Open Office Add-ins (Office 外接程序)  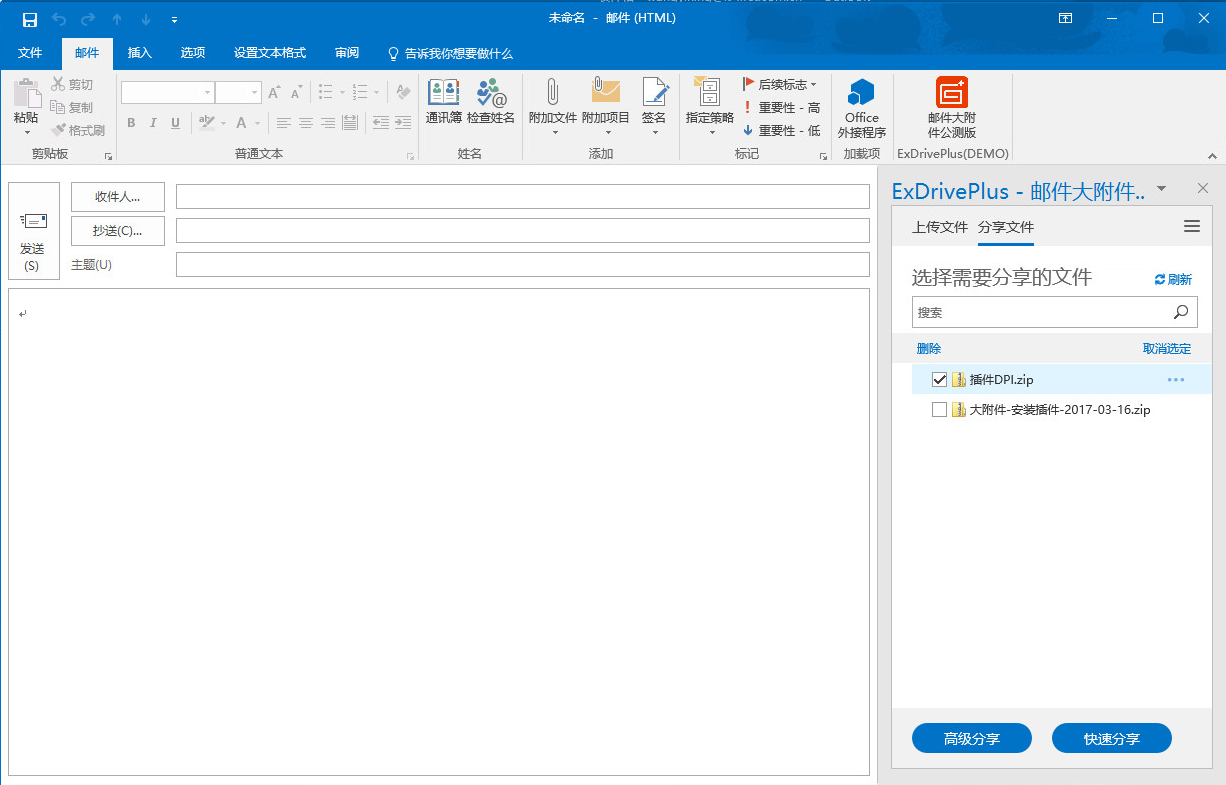[x=861, y=107]
